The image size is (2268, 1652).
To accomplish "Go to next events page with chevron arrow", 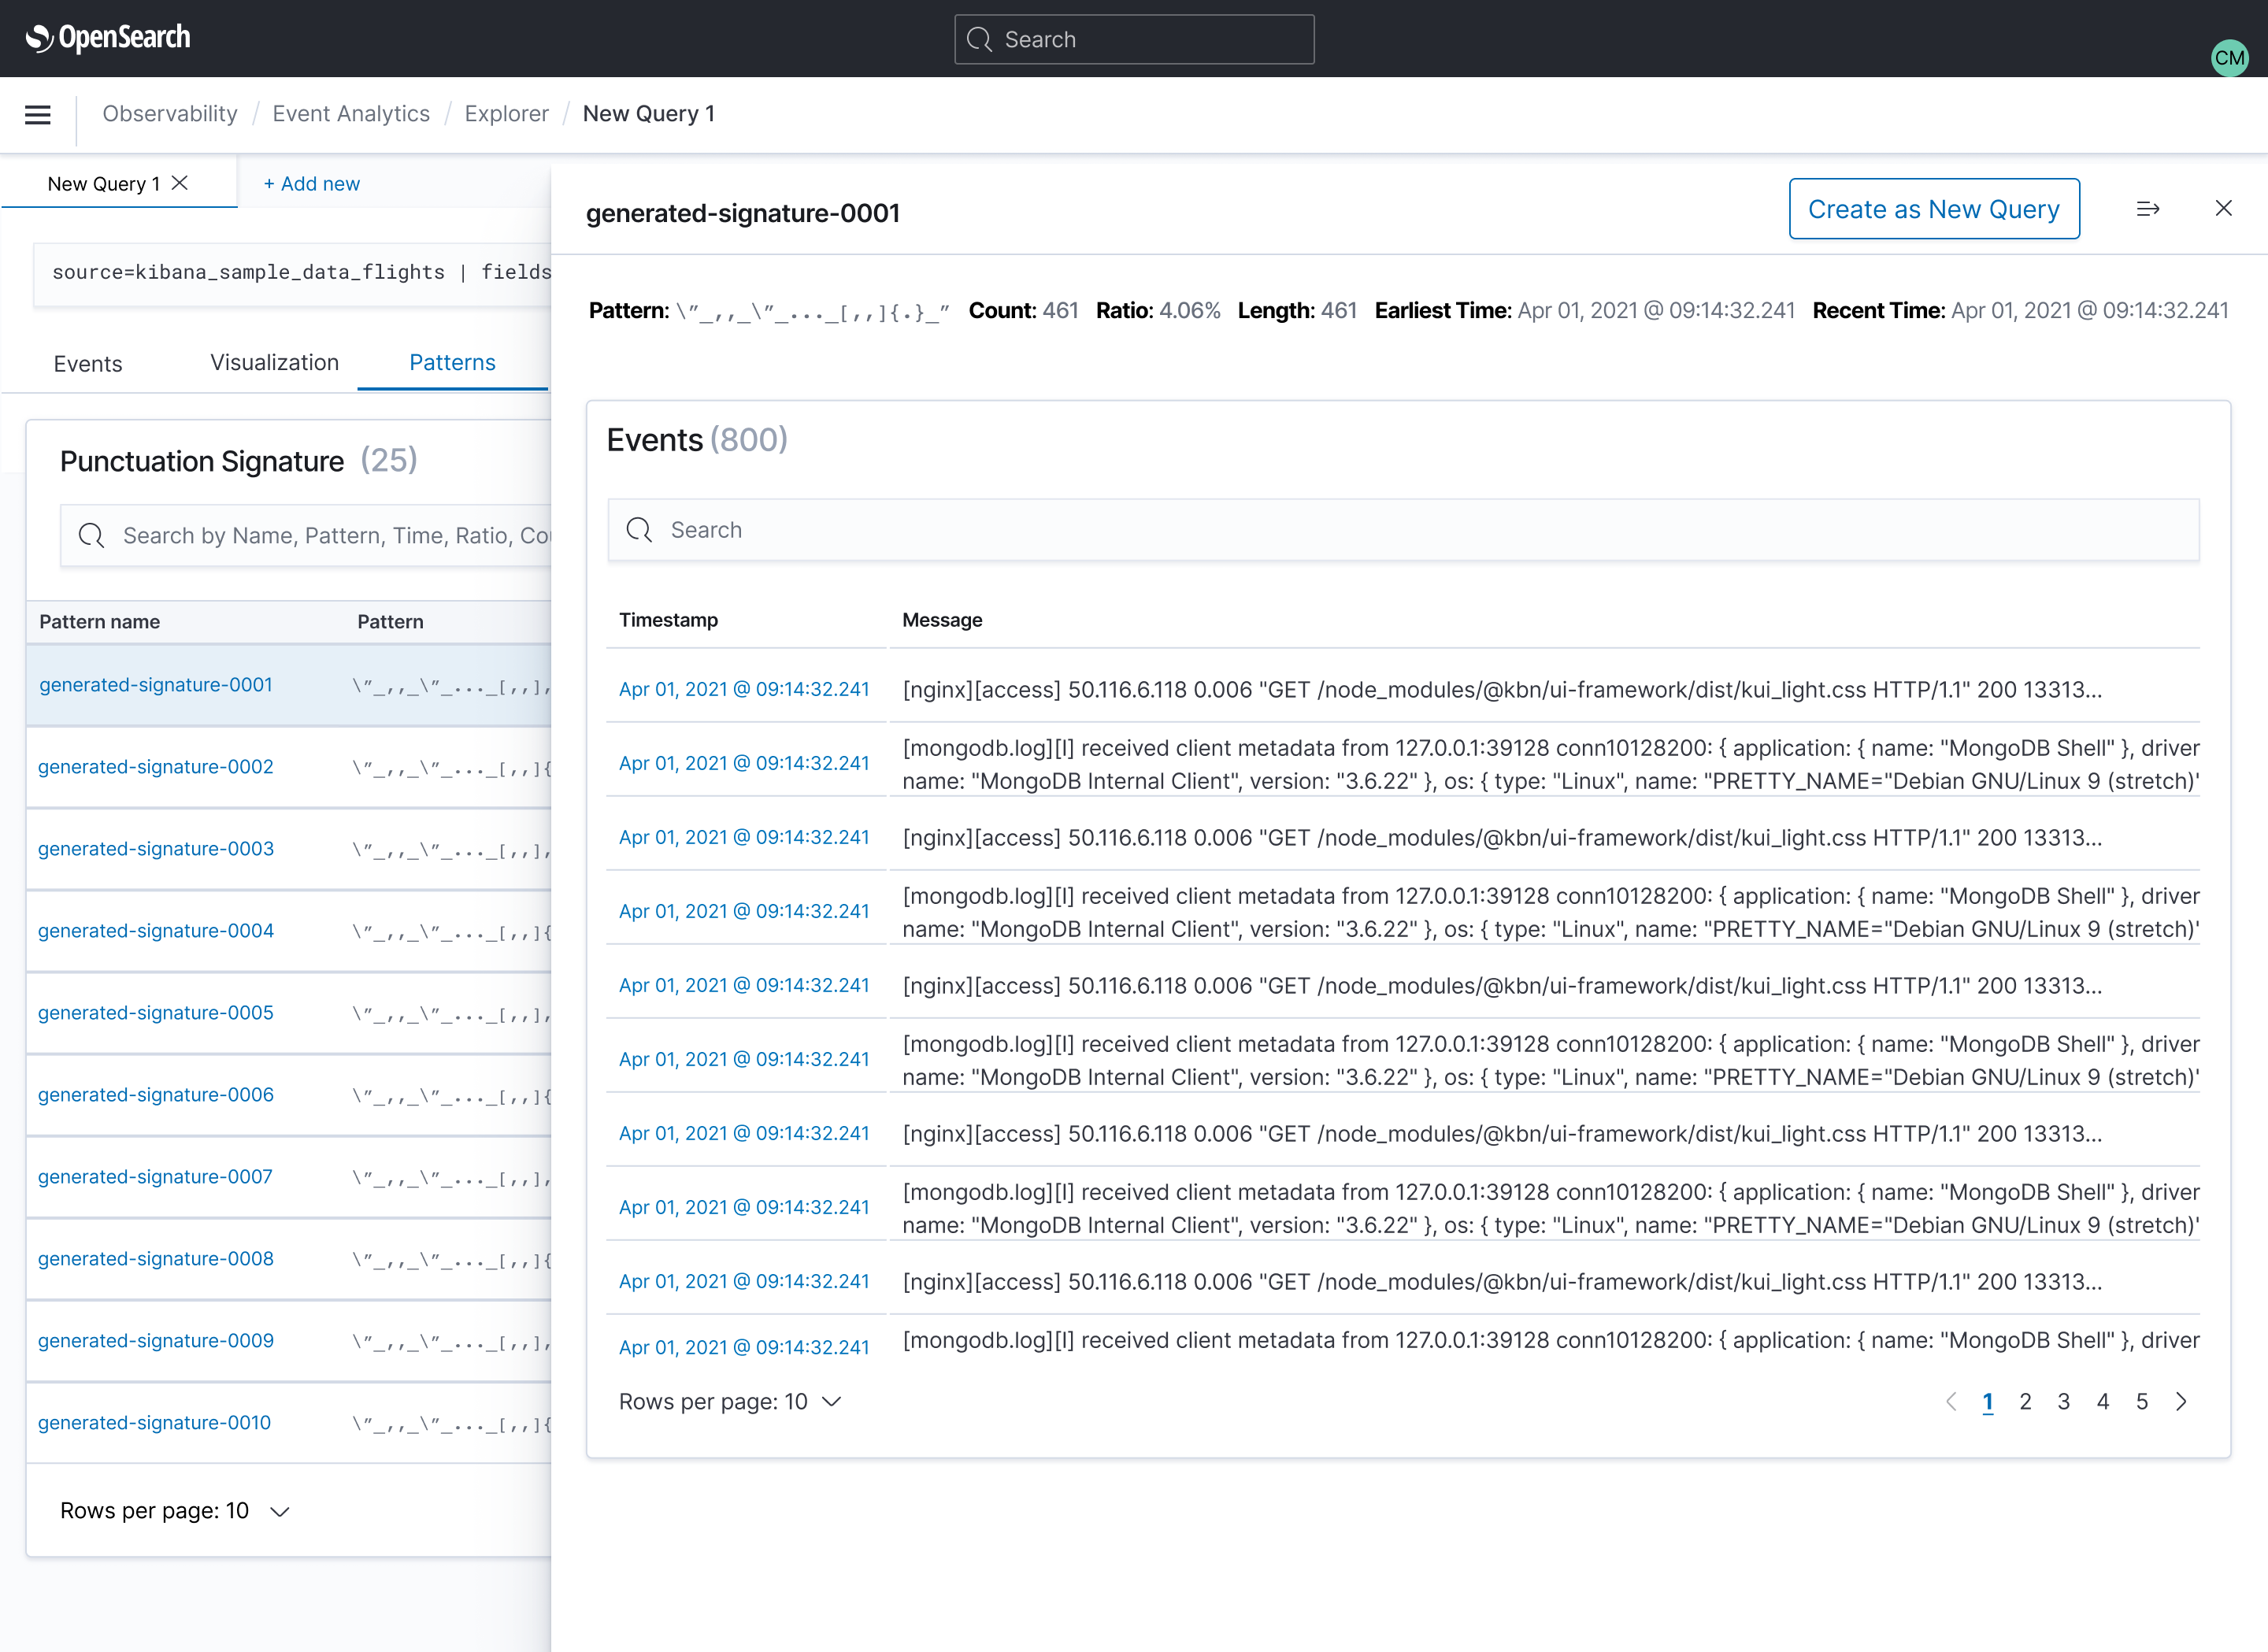I will (x=2182, y=1401).
